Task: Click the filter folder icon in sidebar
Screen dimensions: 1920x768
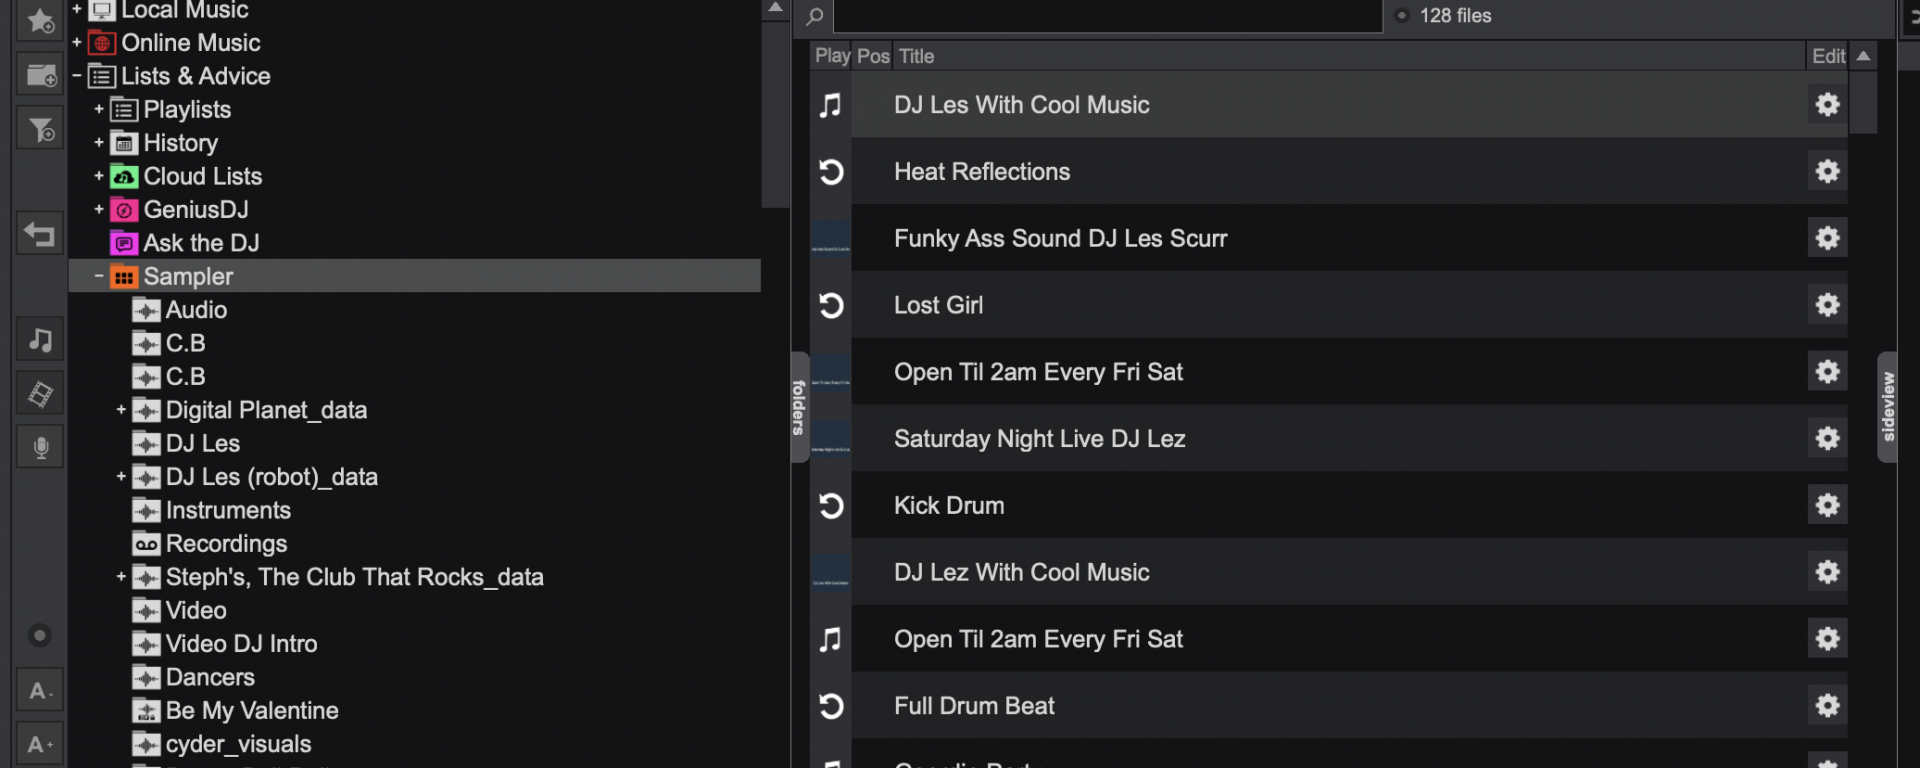Action: [40, 129]
